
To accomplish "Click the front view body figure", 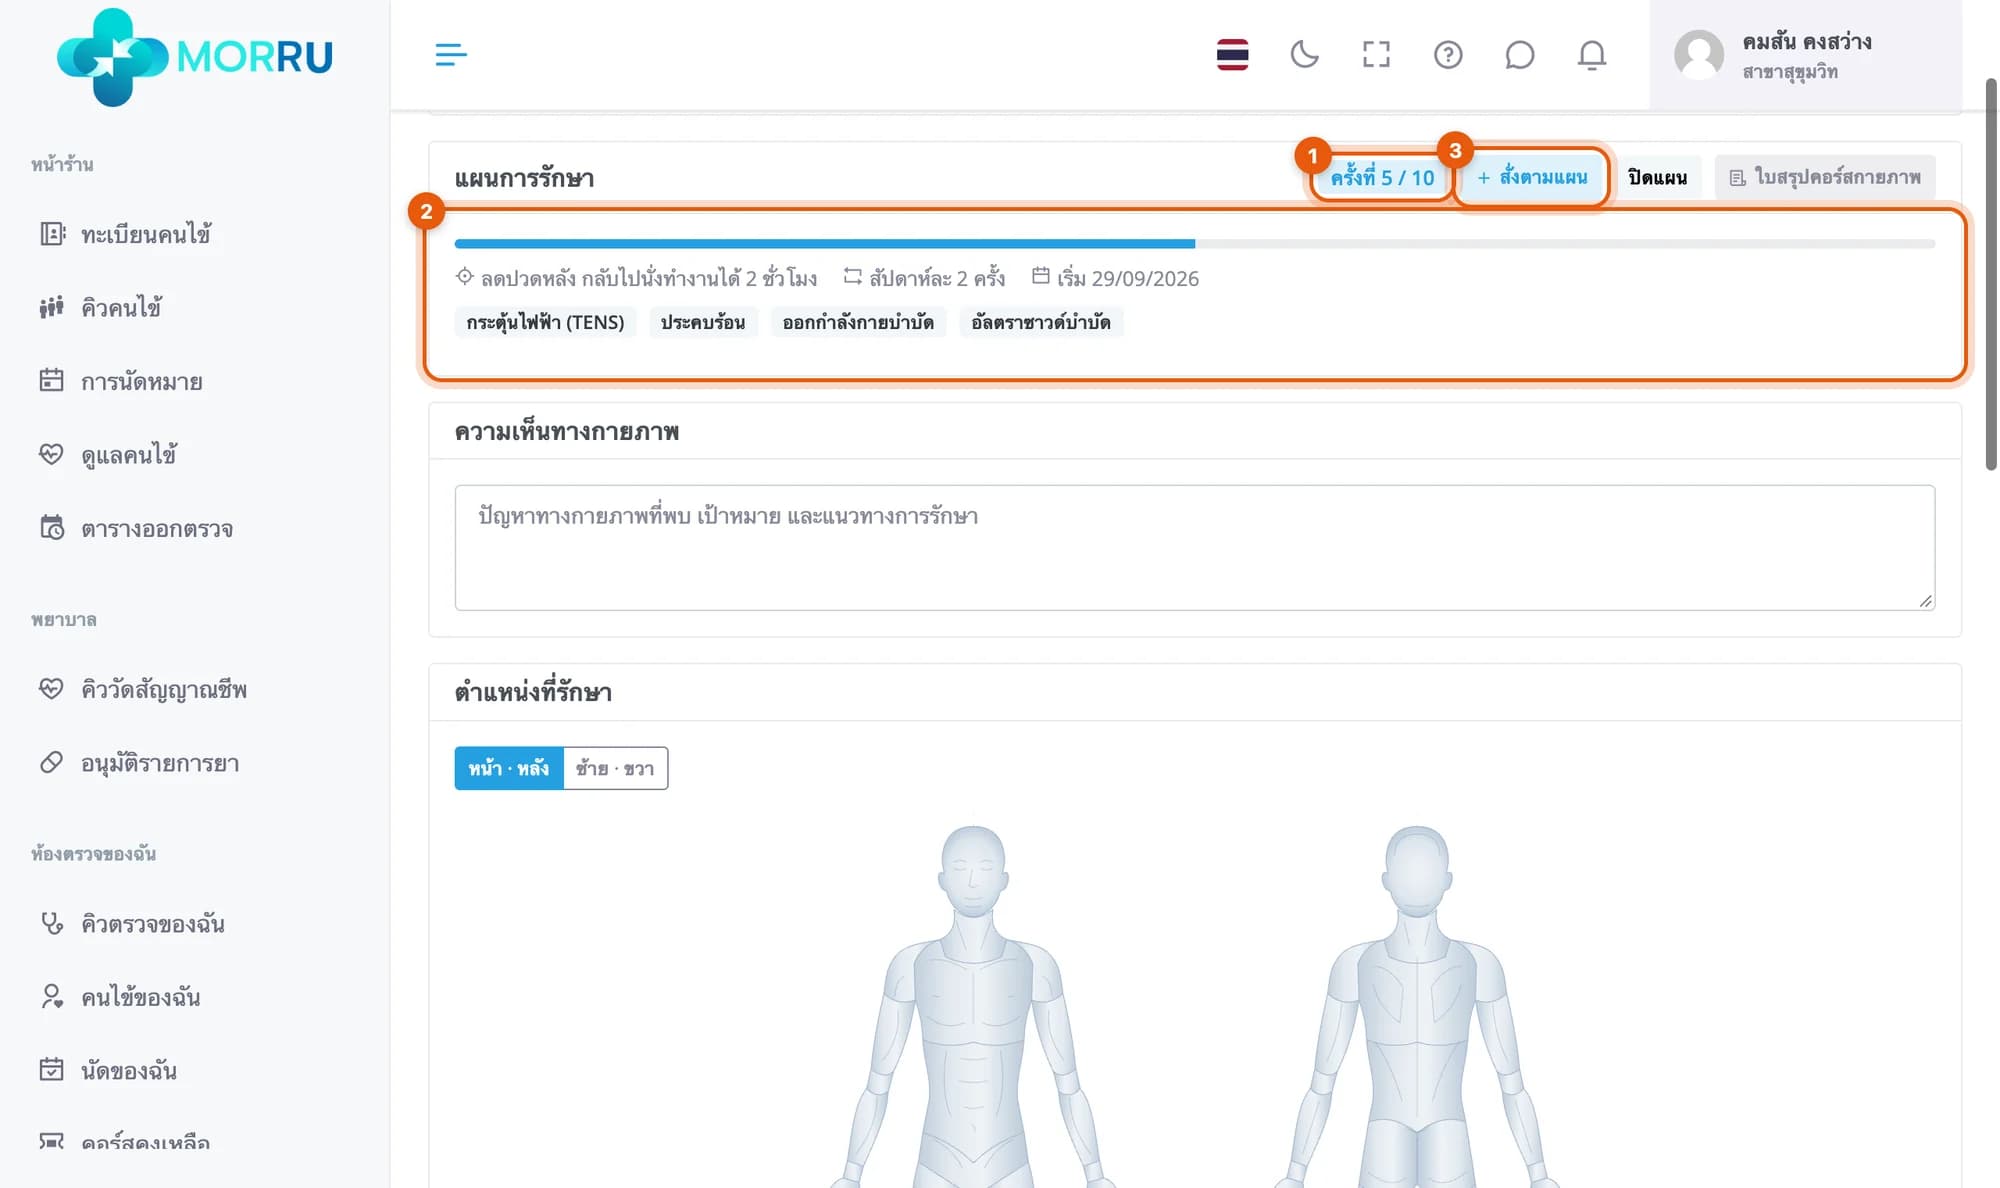I will [x=973, y=1005].
